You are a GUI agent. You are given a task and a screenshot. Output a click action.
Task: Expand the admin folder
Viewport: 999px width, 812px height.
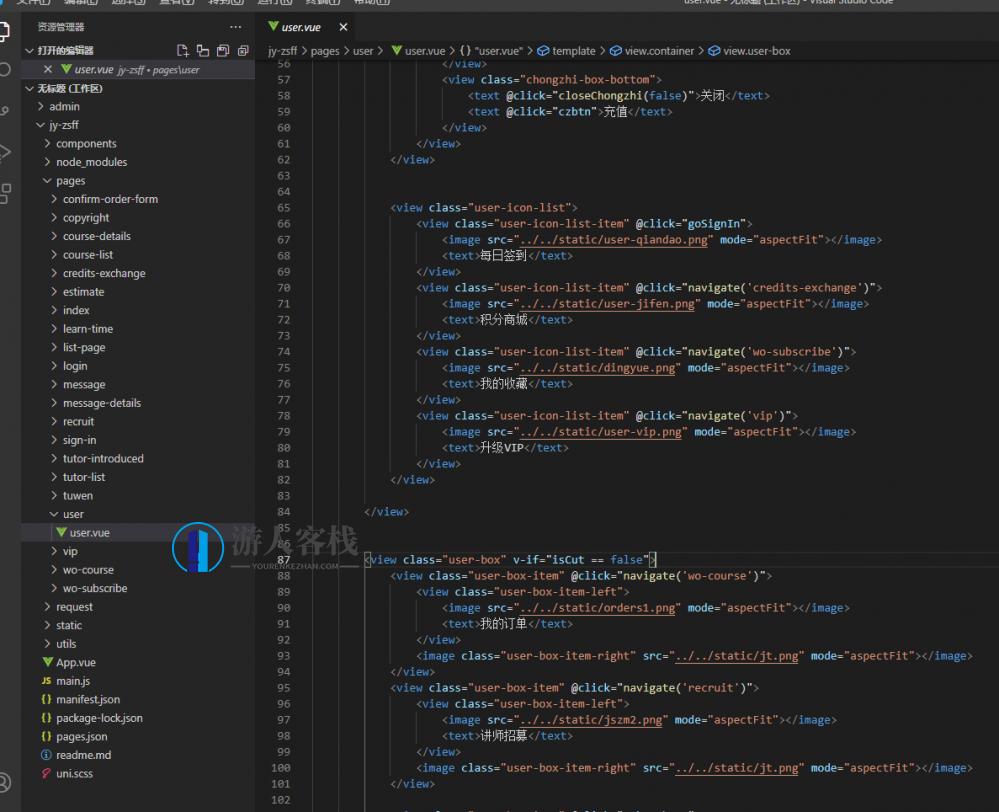[64, 106]
